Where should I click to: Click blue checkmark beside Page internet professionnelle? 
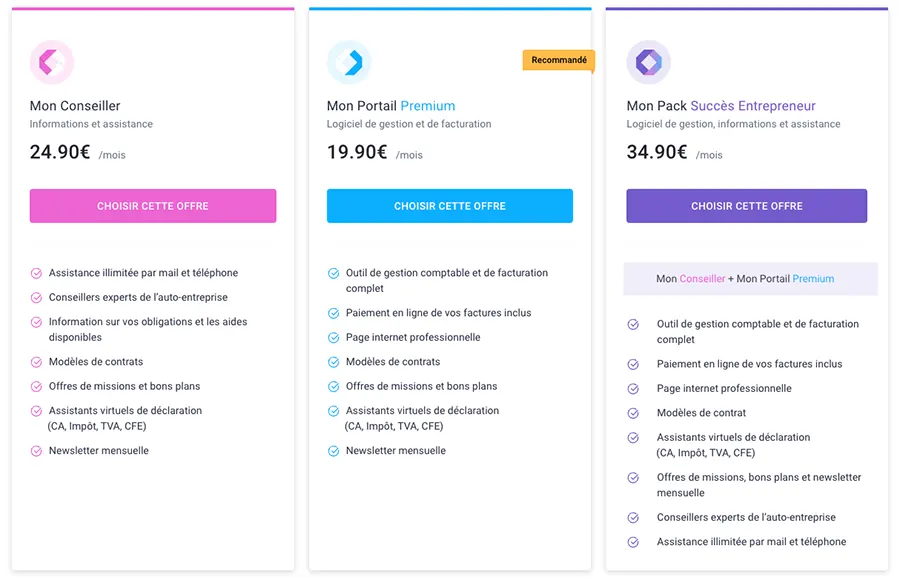334,338
